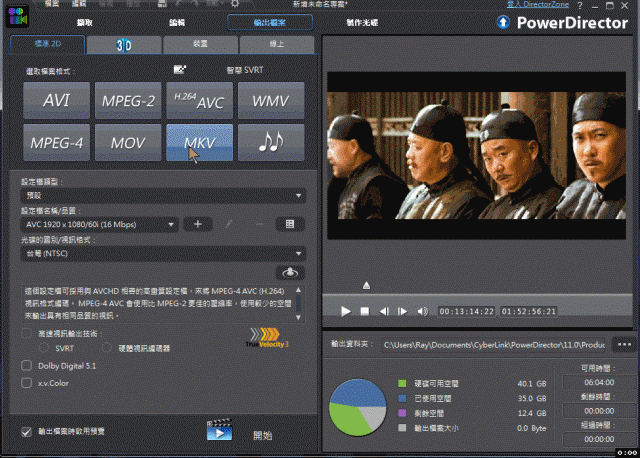Click the total duration 01:52:56:21

coord(529,311)
